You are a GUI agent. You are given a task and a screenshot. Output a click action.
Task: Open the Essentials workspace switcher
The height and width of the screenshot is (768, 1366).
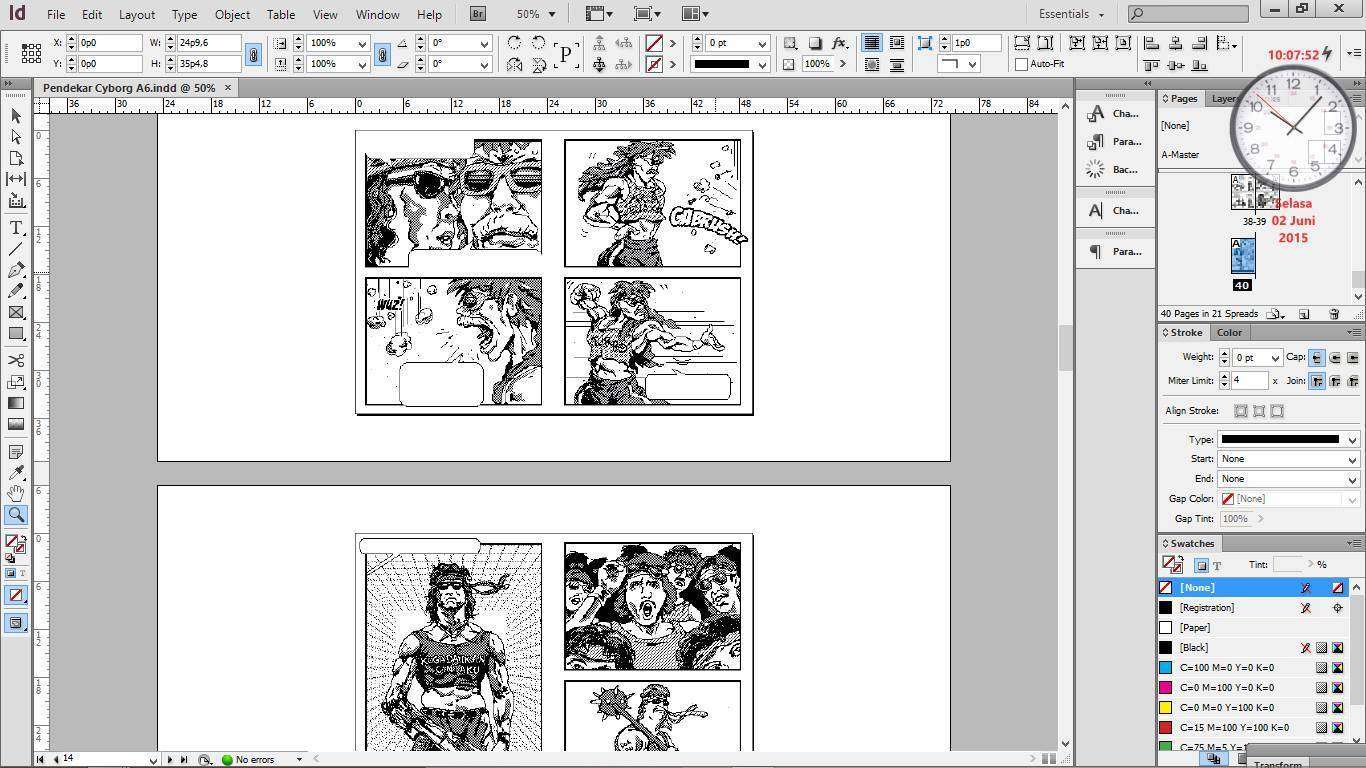(x=1071, y=14)
